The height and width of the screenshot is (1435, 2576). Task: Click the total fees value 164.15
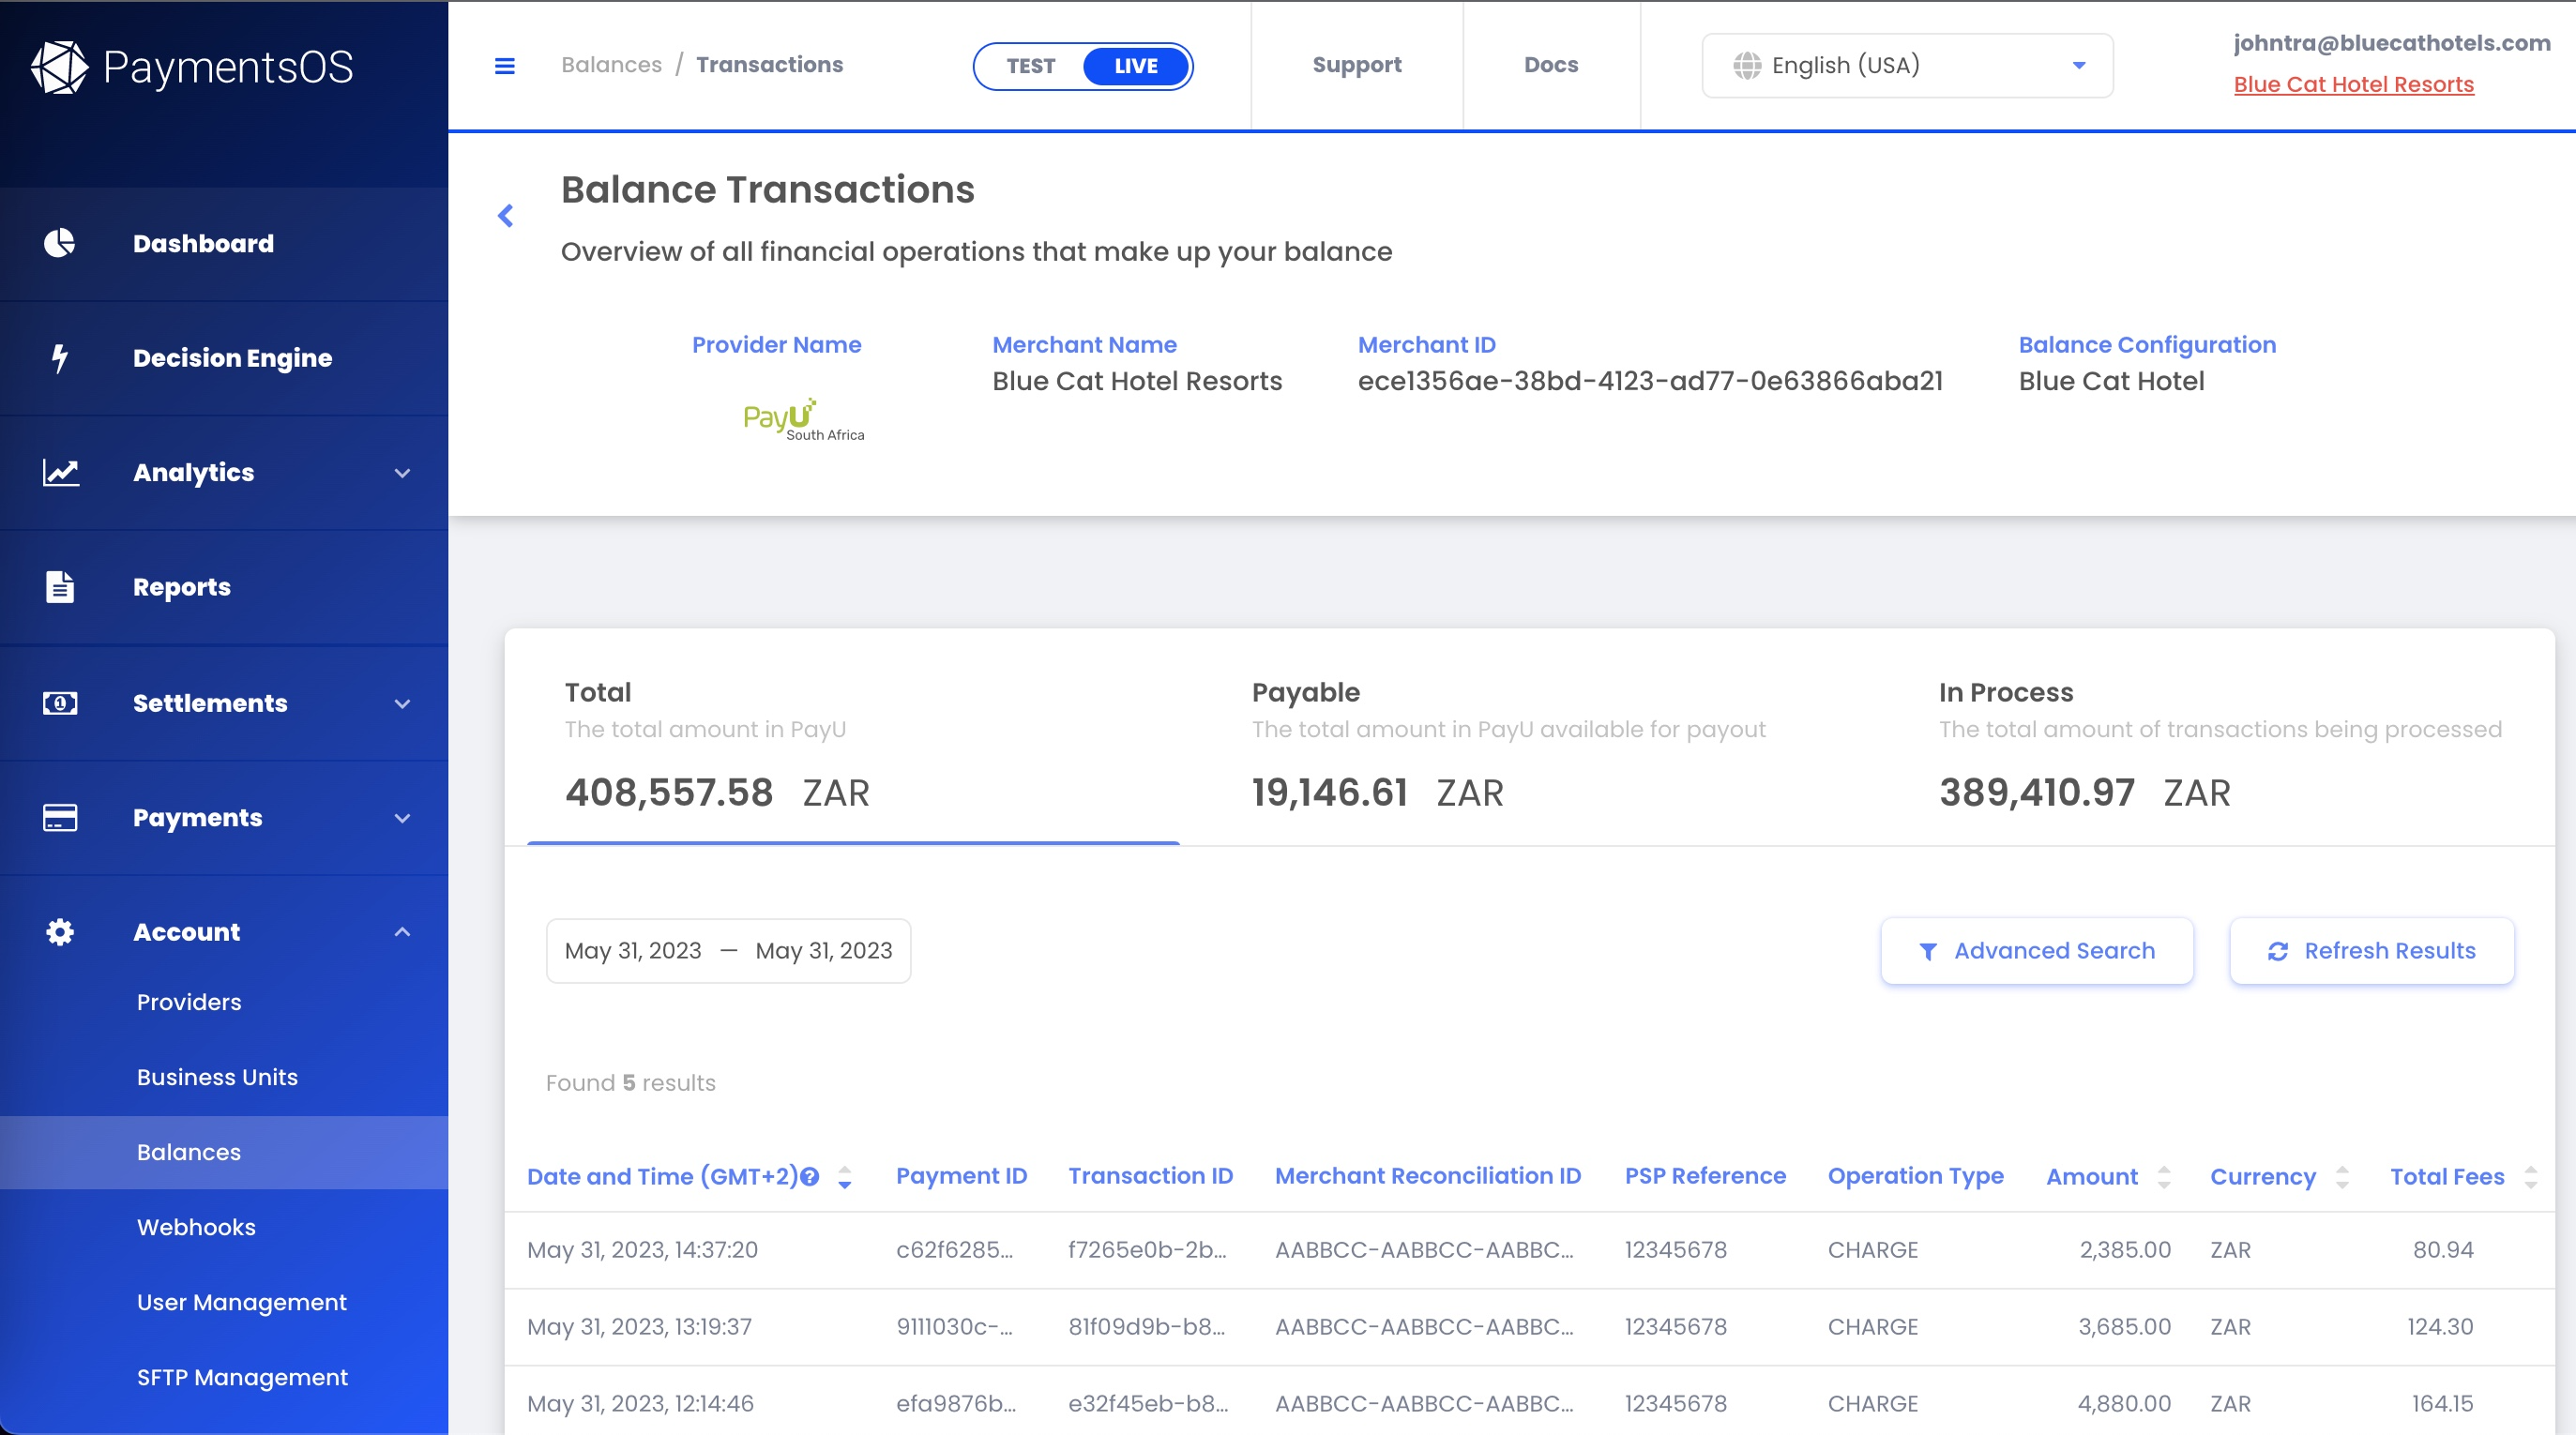click(x=2442, y=1404)
